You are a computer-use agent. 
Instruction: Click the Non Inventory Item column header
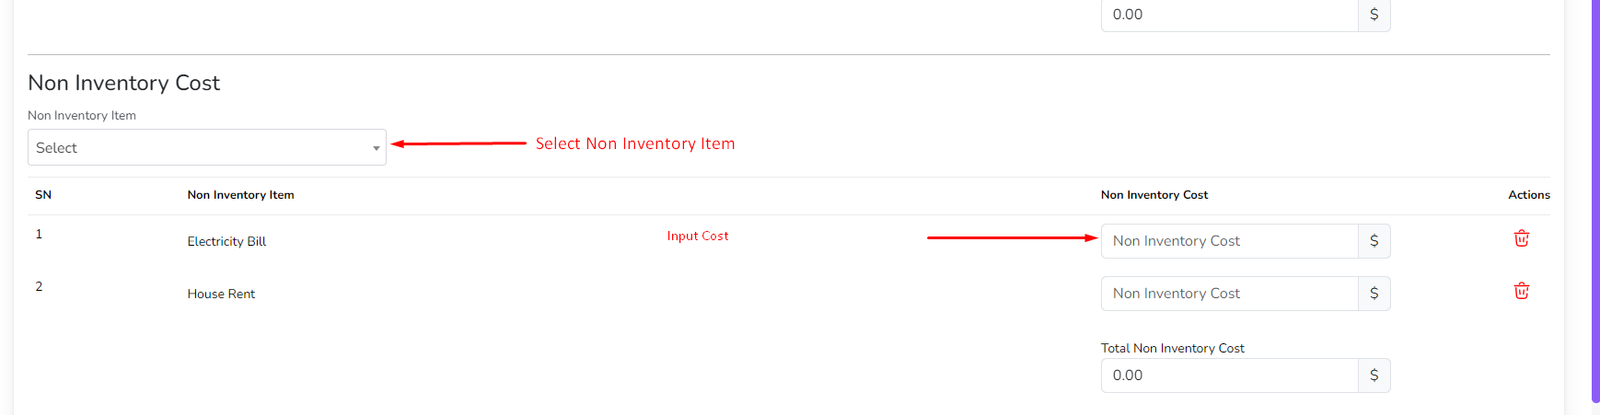(x=240, y=195)
